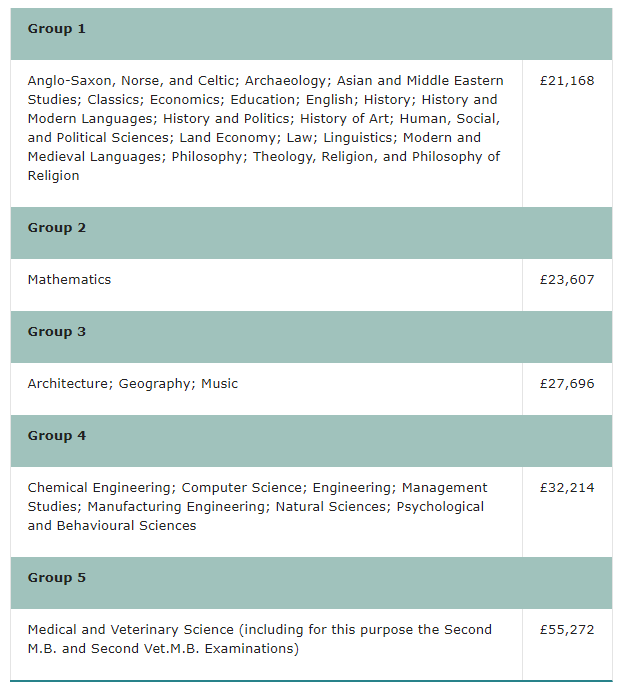Click the Group 2 header row
Viewport: 622px width, 690px height.
(x=311, y=233)
